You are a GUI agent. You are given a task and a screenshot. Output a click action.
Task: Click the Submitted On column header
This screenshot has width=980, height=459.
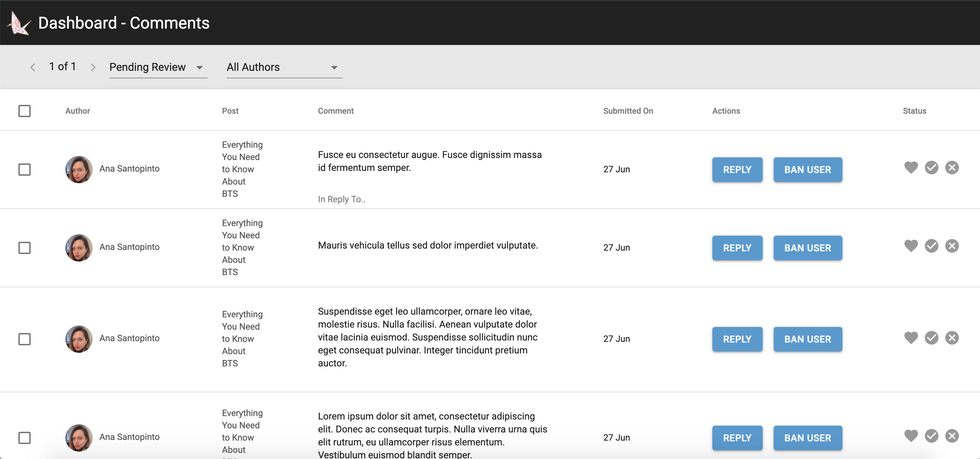[628, 111]
